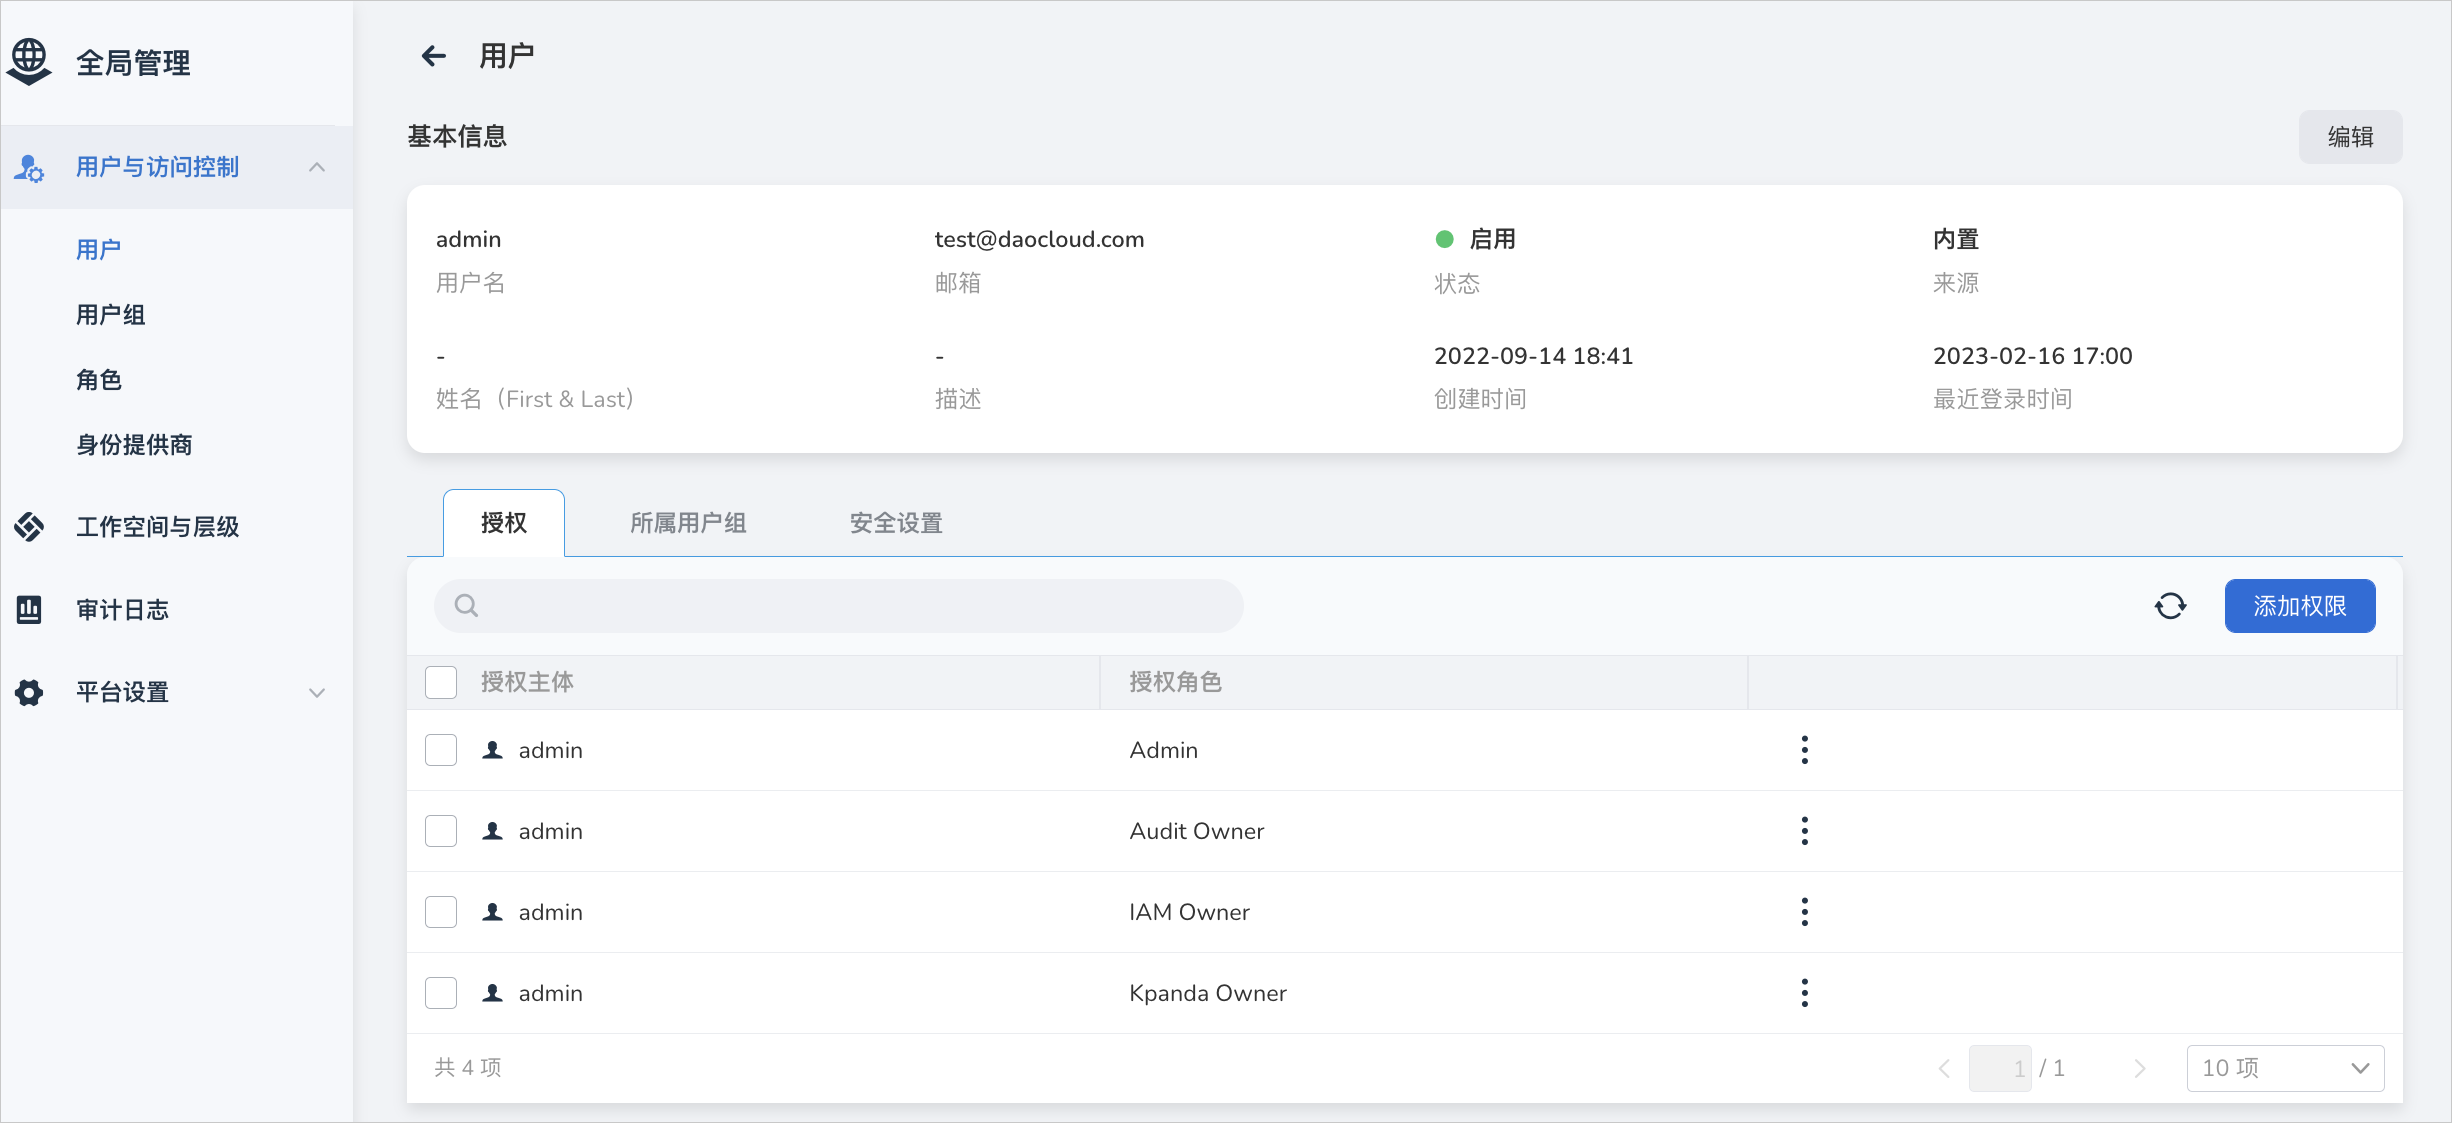2452x1123 pixels.
Task: Open more actions for IAM Owner row
Action: (x=1805, y=912)
